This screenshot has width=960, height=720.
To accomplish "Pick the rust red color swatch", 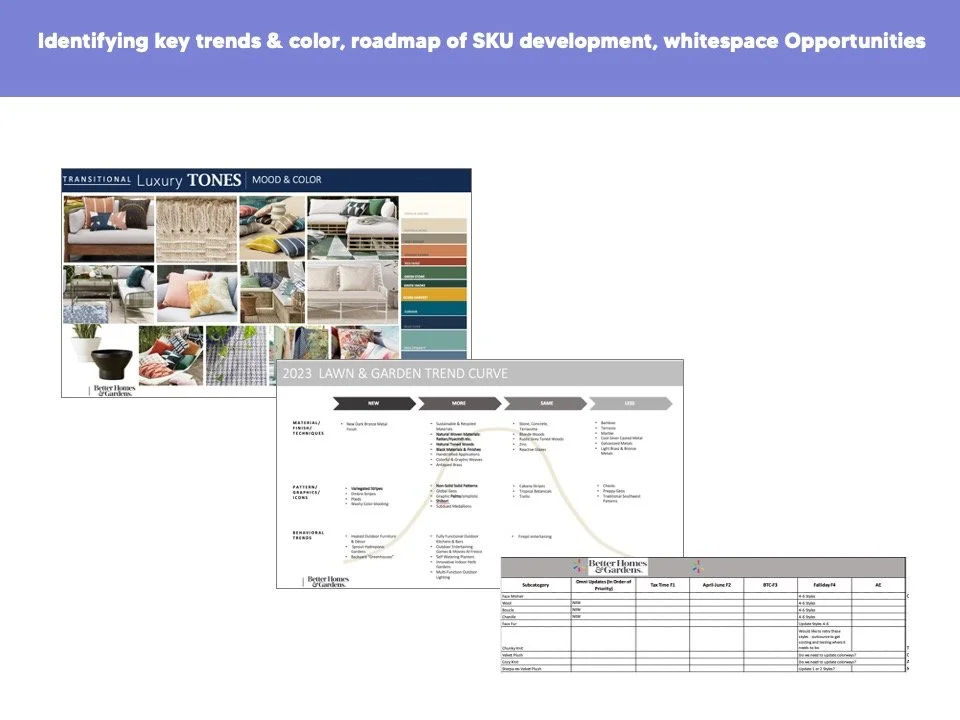I will (434, 261).
